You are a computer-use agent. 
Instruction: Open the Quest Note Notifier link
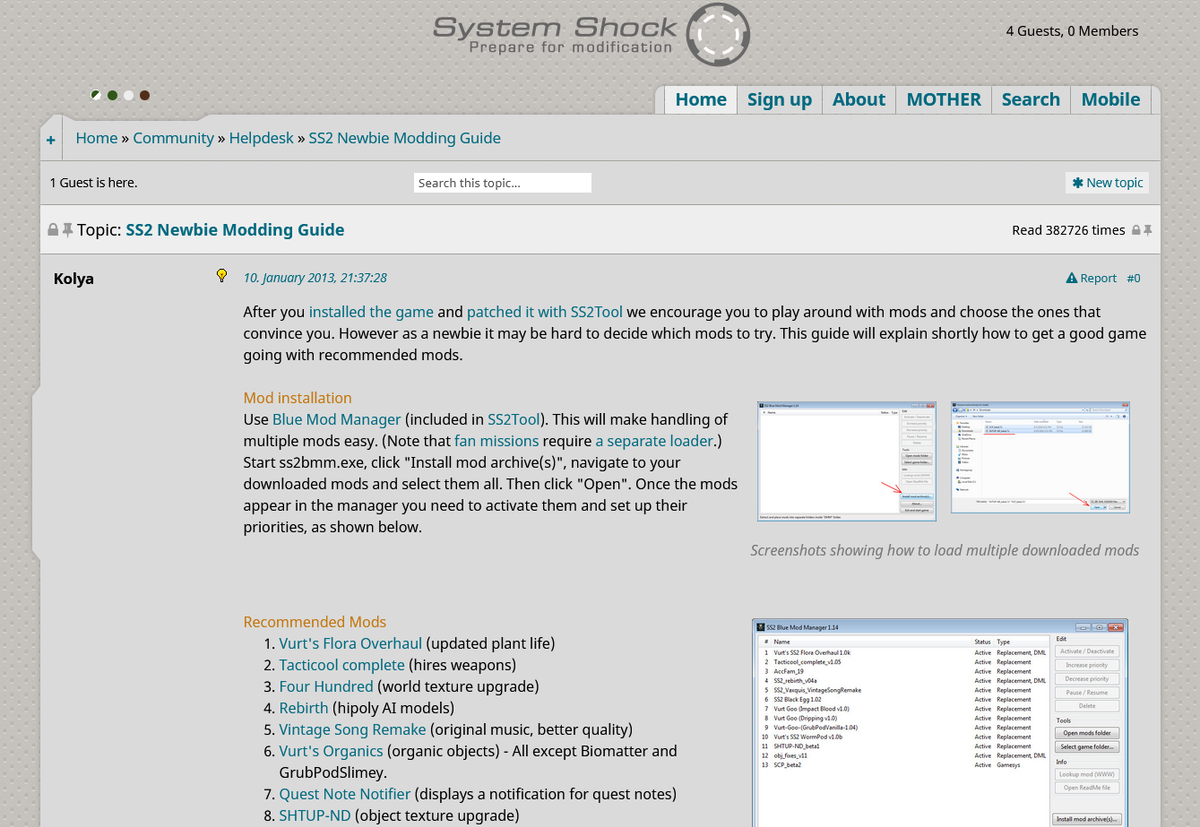[x=345, y=794]
